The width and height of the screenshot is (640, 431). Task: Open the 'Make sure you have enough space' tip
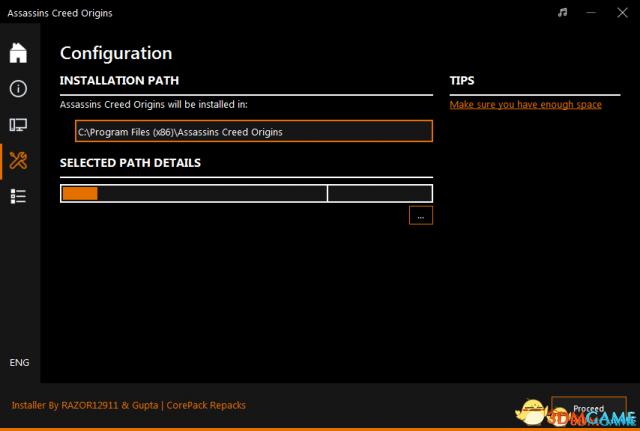525,104
